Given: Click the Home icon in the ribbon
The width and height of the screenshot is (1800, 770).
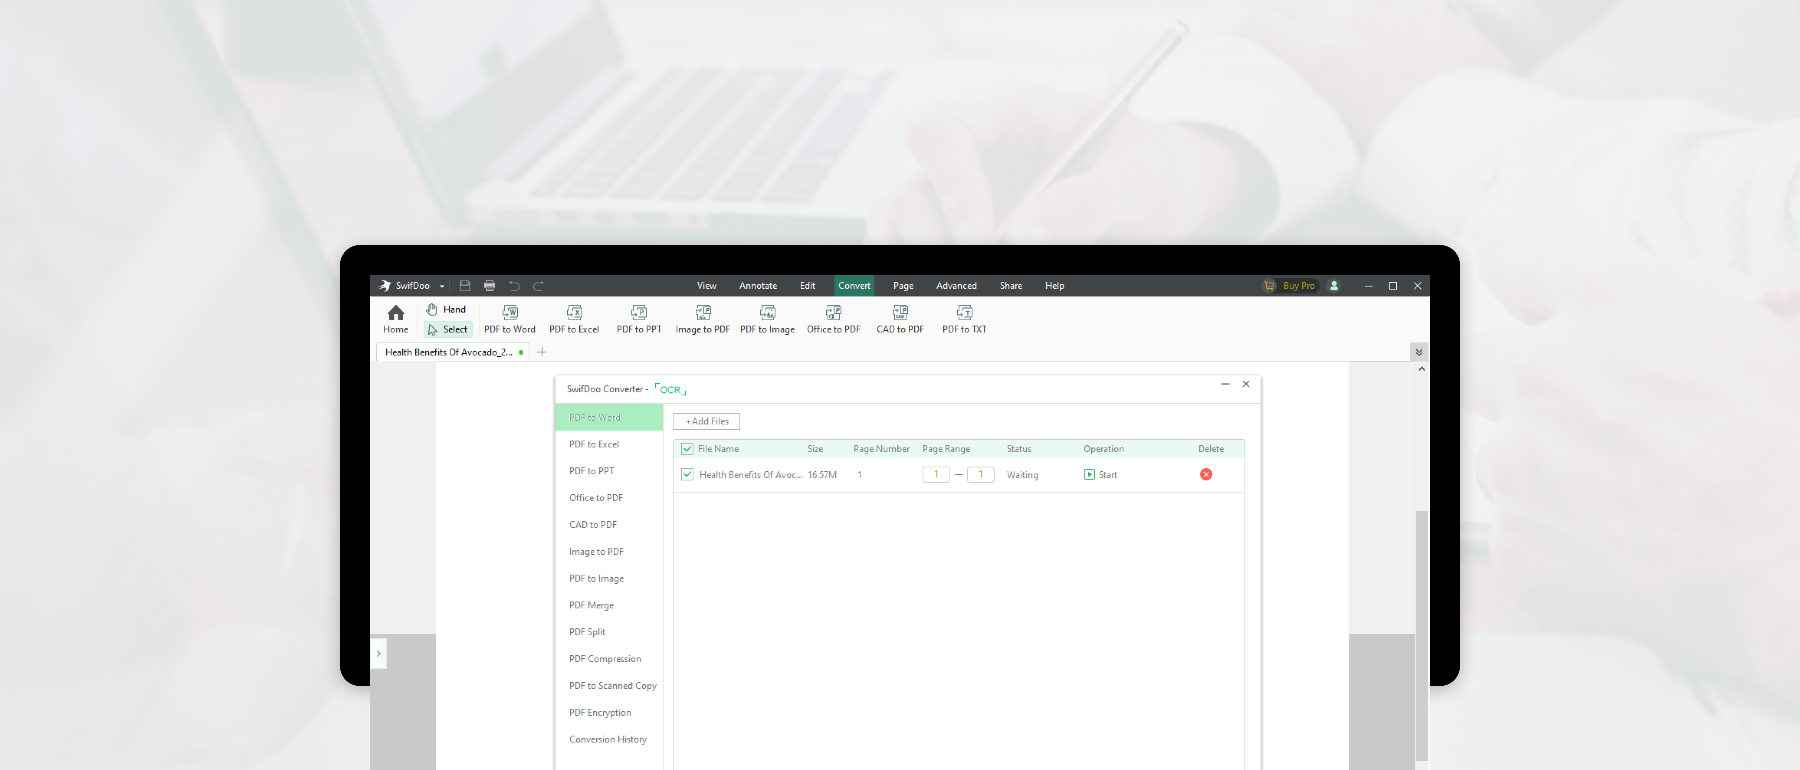Looking at the screenshot, I should point(396,319).
